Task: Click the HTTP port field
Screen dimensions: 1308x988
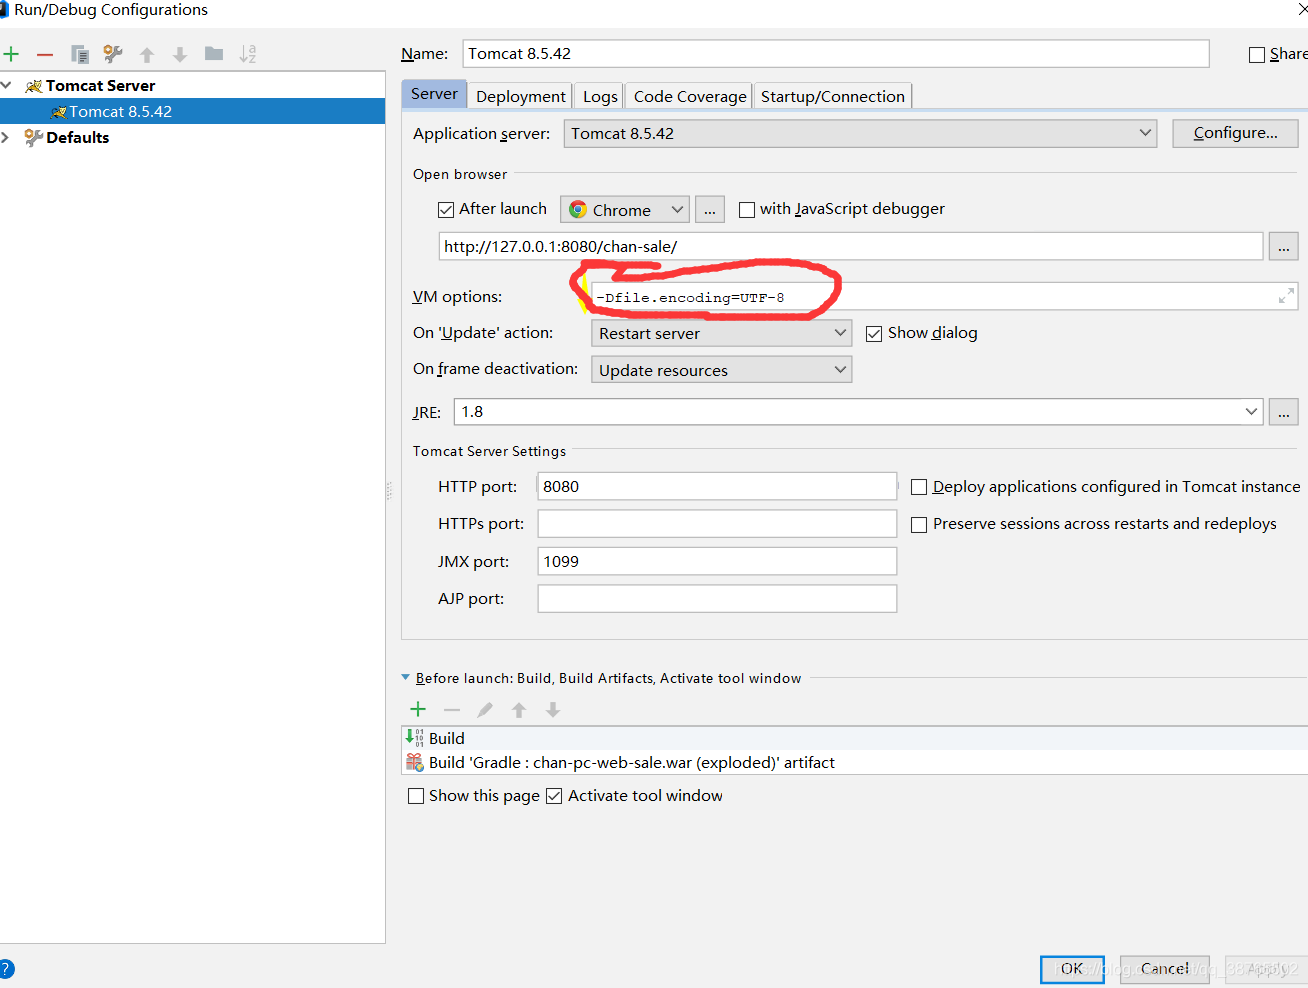Action: (x=717, y=487)
